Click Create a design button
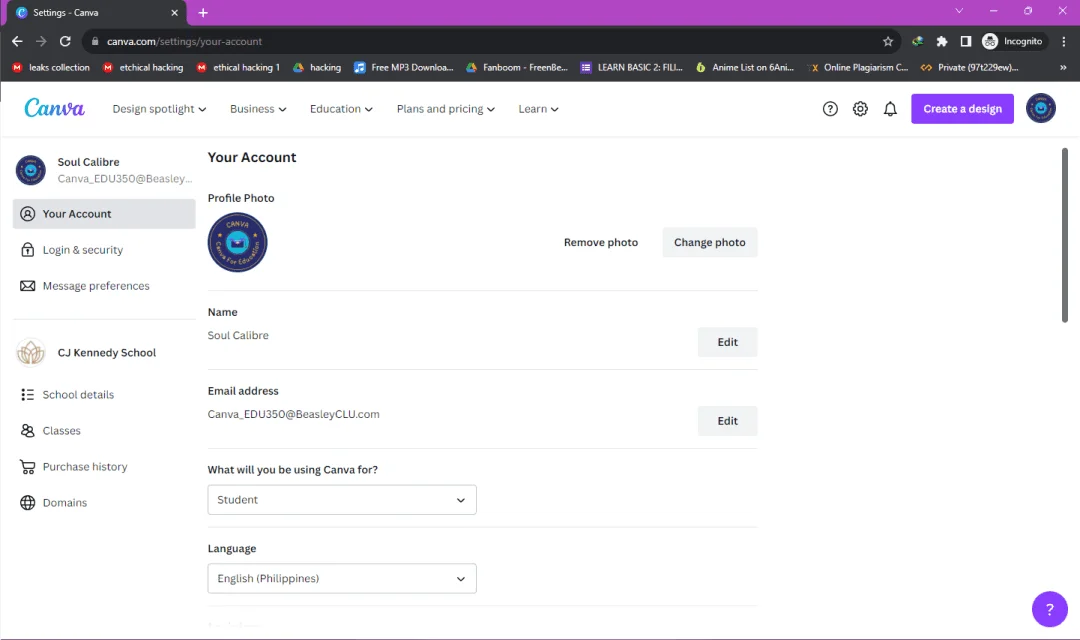 [x=962, y=109]
